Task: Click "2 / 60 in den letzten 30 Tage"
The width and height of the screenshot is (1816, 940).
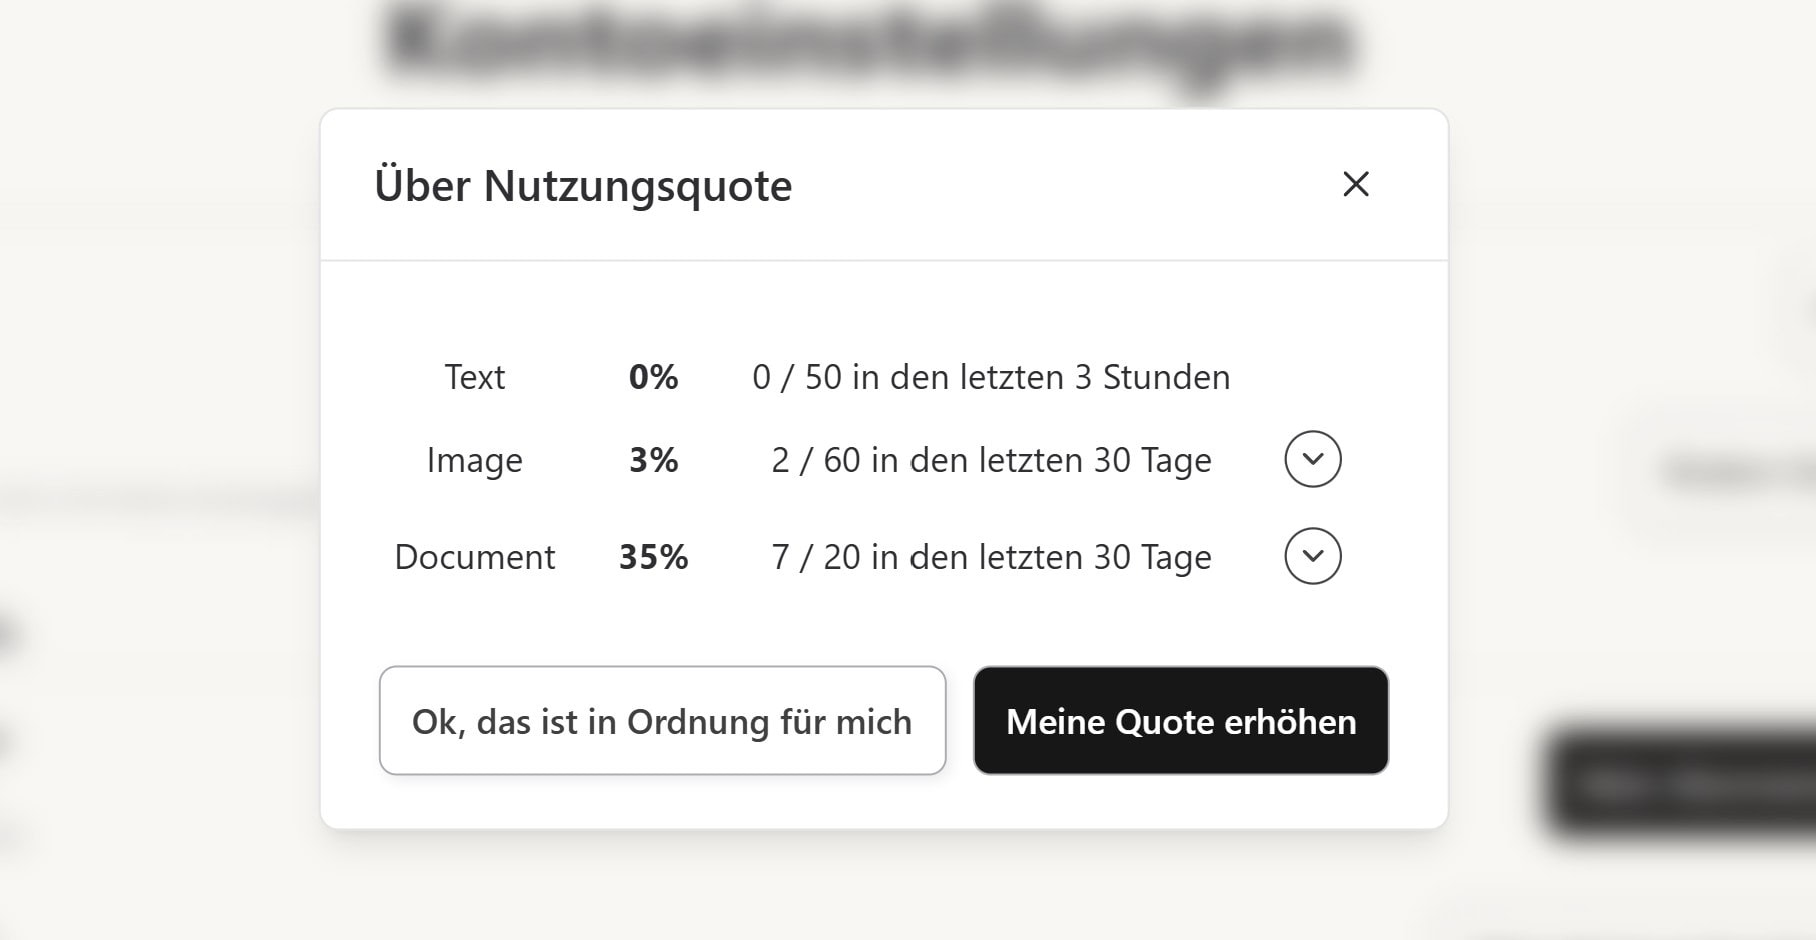Action: [x=991, y=460]
